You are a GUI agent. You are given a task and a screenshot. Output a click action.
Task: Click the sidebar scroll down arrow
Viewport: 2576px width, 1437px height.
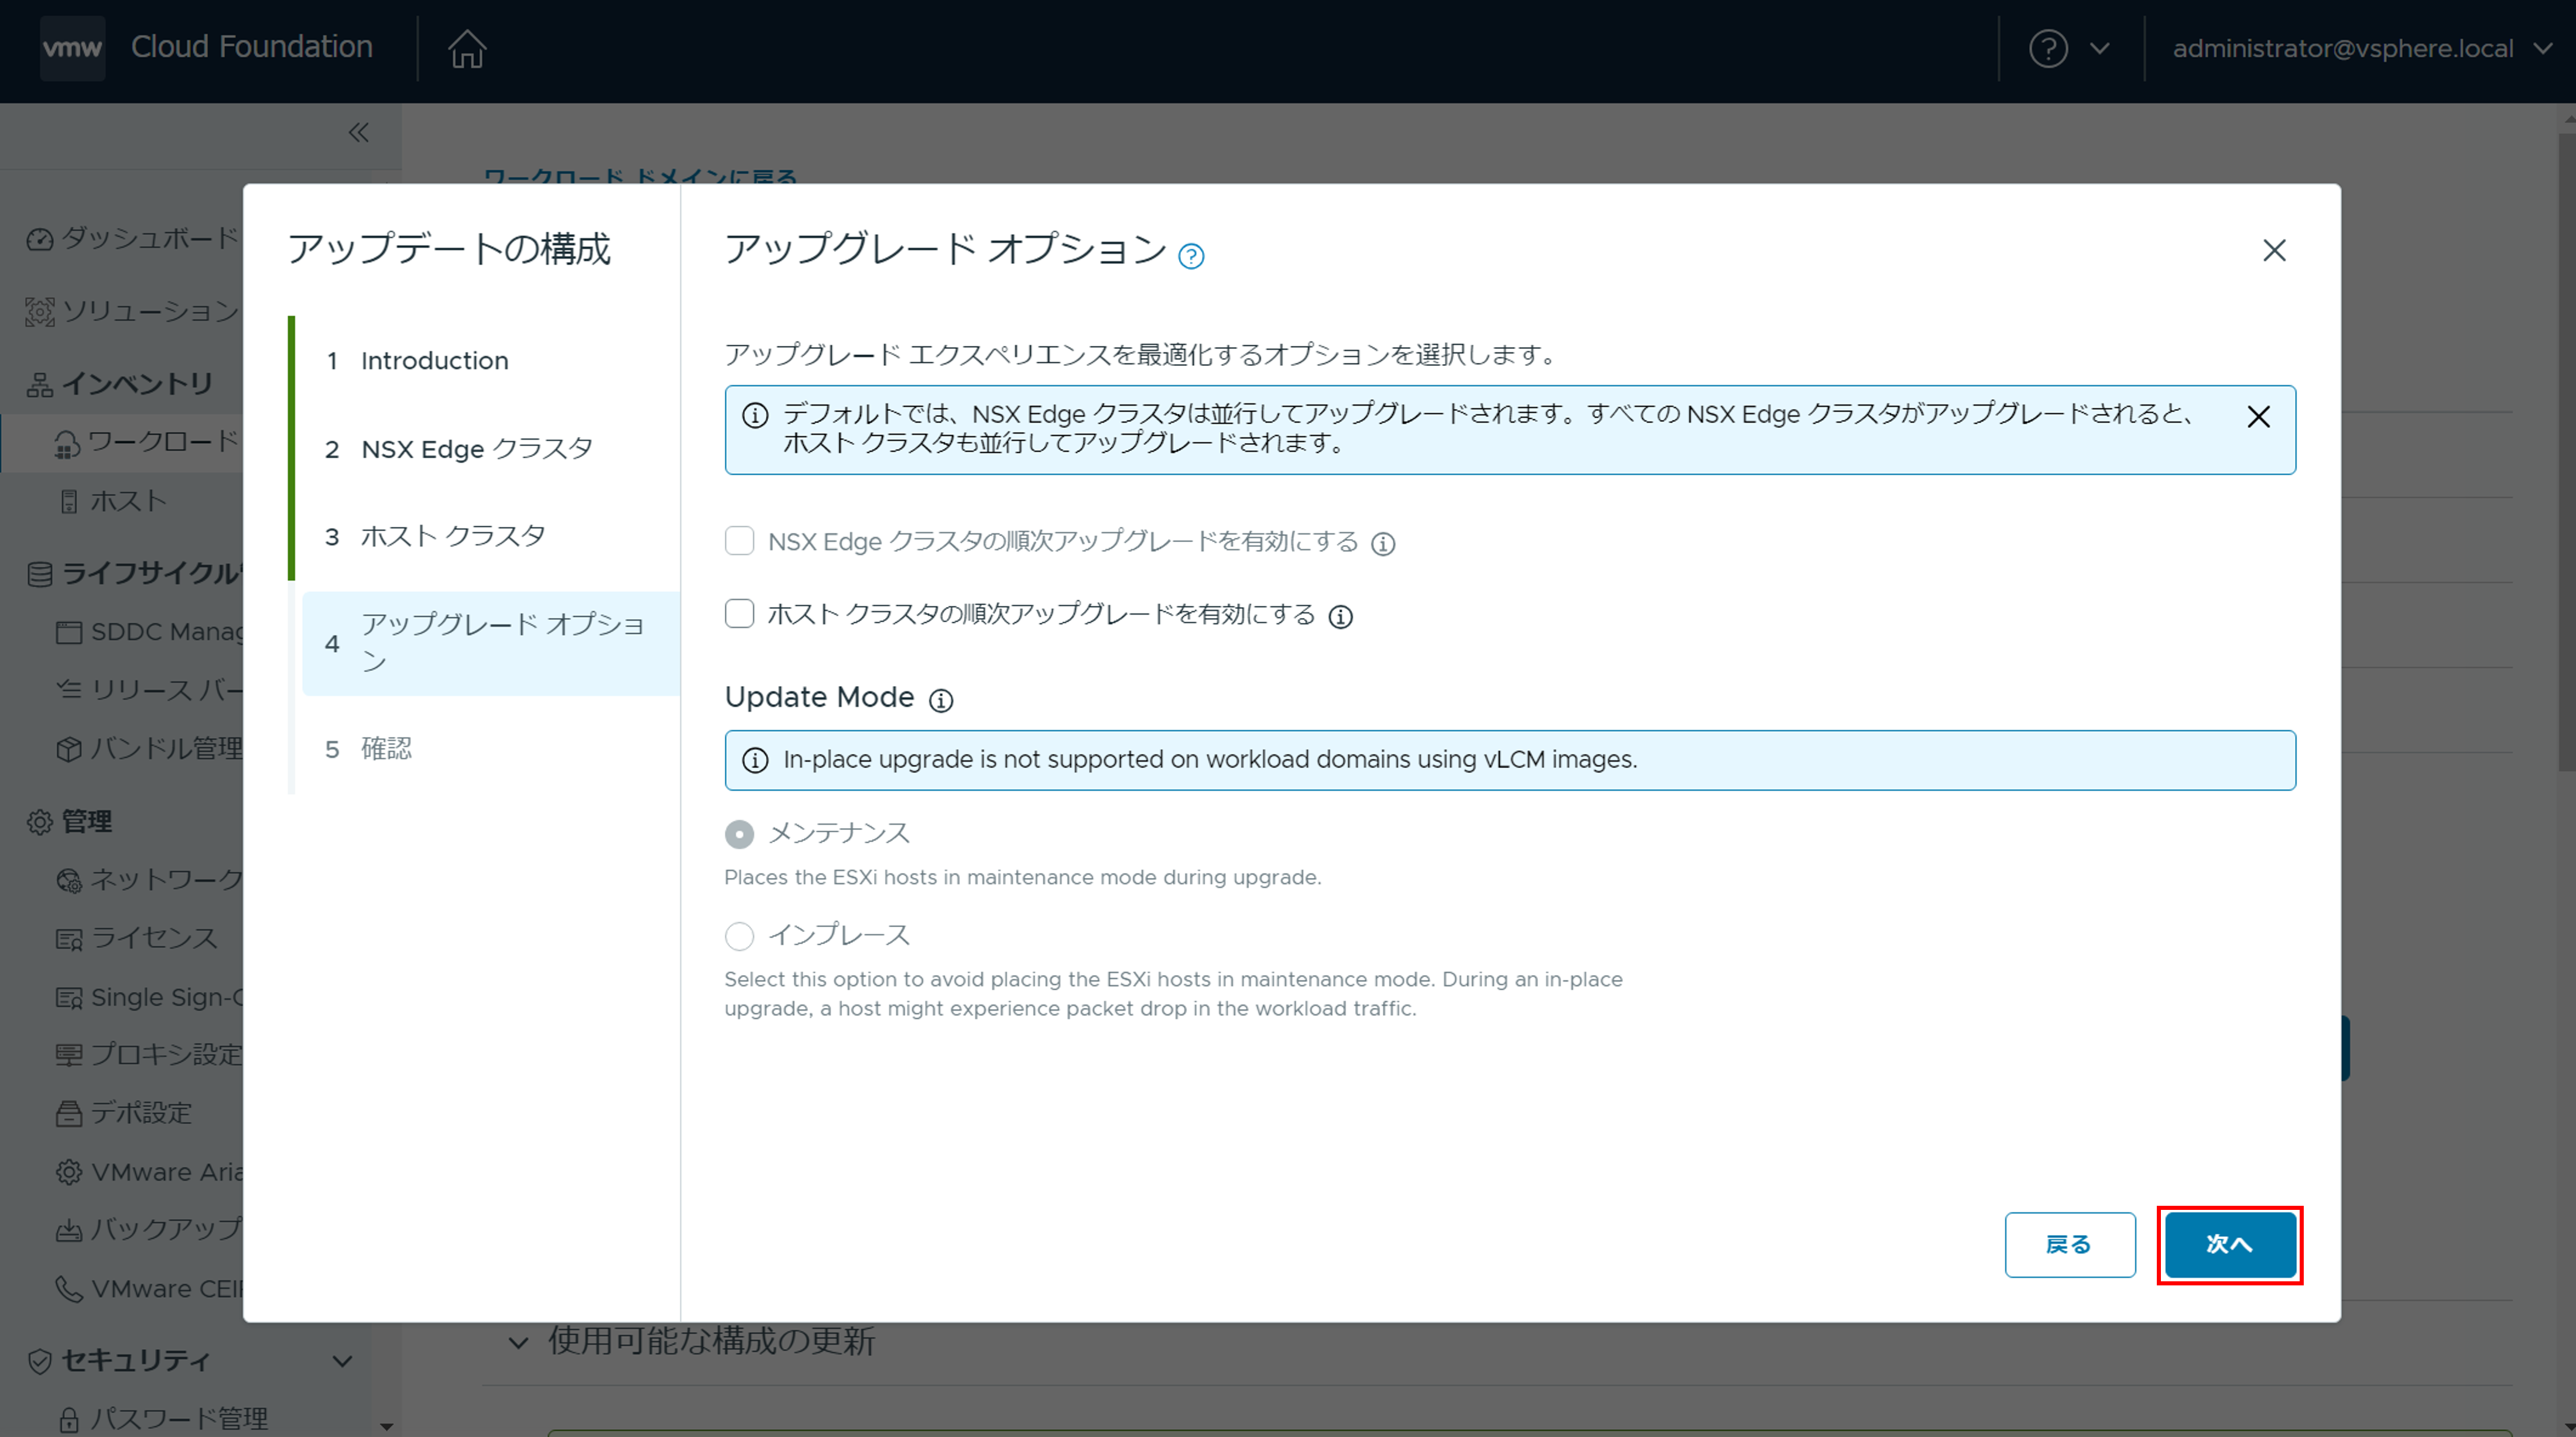pos(387,1426)
